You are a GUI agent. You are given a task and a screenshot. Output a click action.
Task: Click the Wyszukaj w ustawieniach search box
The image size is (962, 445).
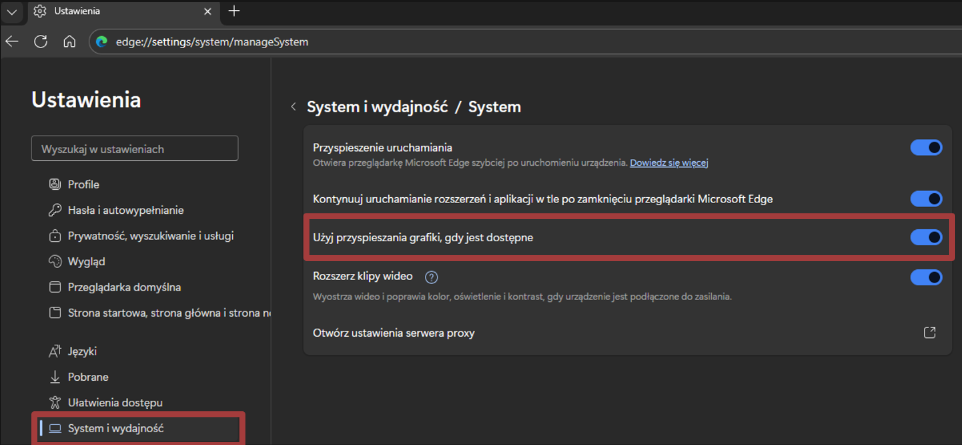point(135,149)
